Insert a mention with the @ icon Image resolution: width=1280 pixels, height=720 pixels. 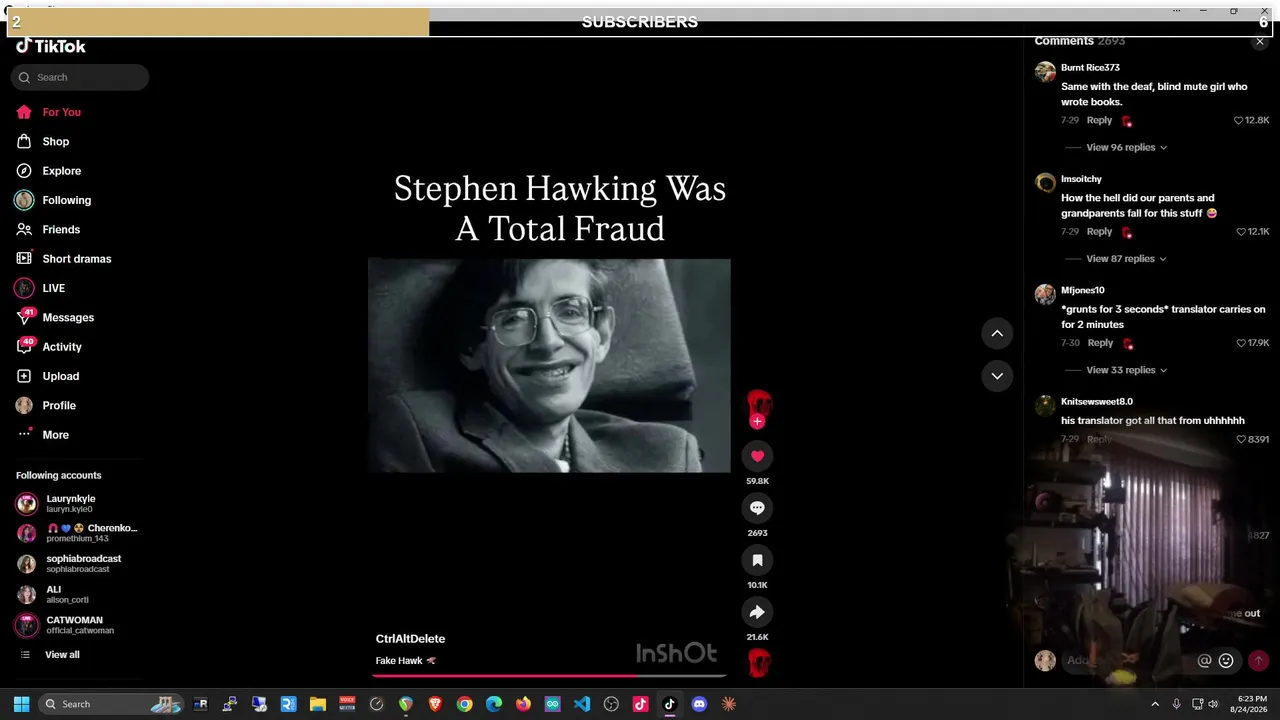1204,660
